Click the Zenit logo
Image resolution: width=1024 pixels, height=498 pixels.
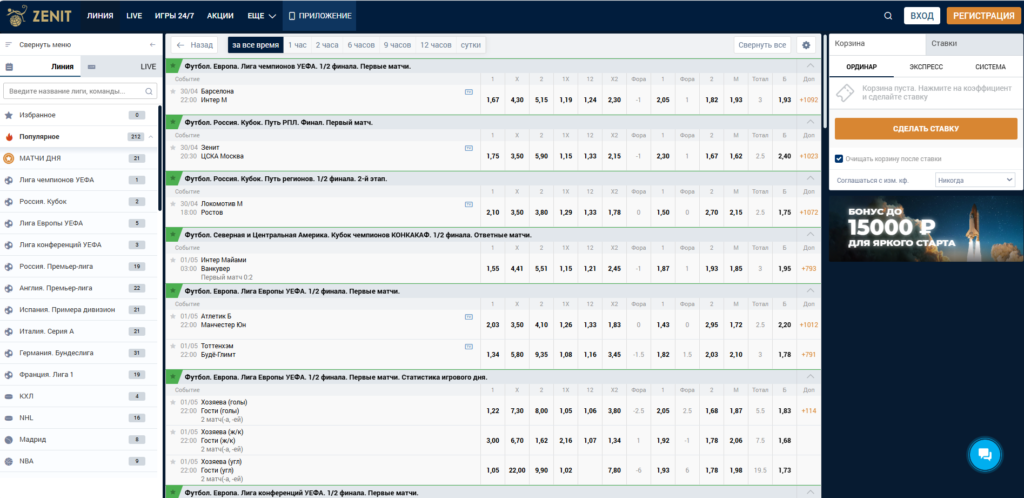click(40, 16)
